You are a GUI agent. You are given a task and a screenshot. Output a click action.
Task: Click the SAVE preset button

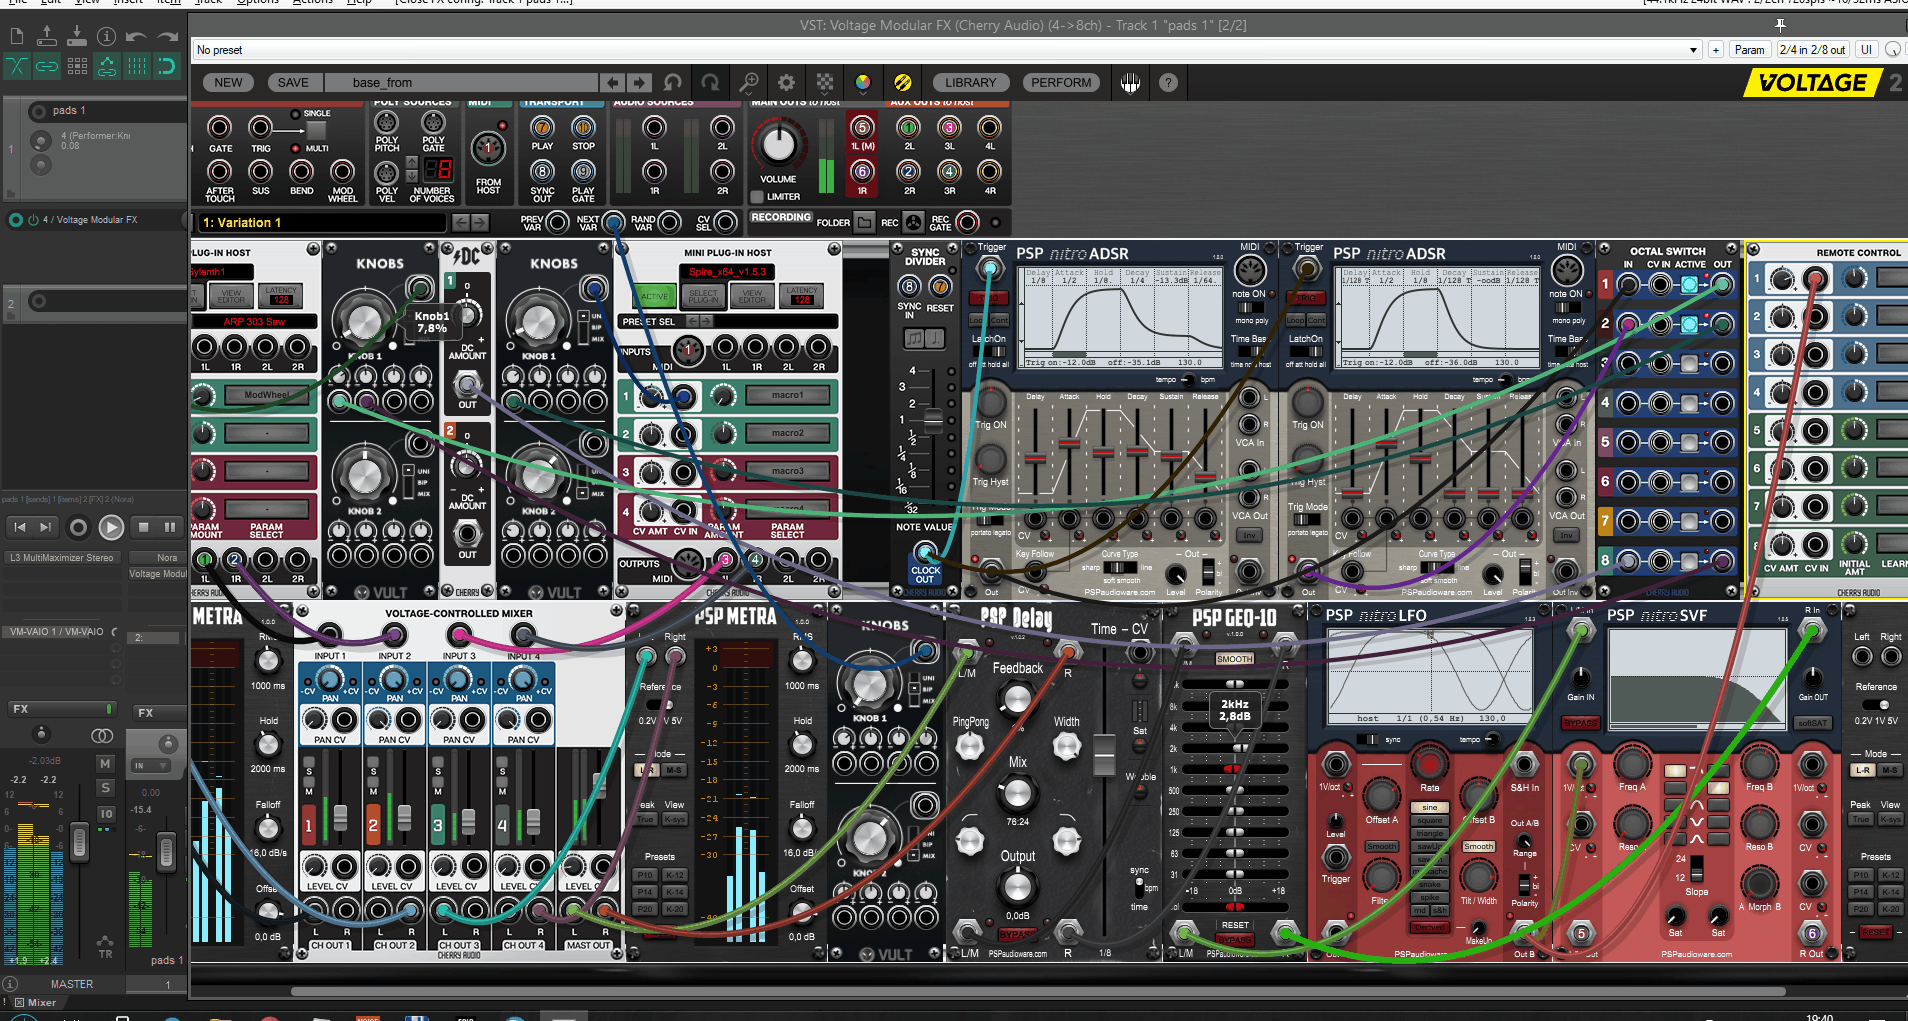[x=293, y=83]
